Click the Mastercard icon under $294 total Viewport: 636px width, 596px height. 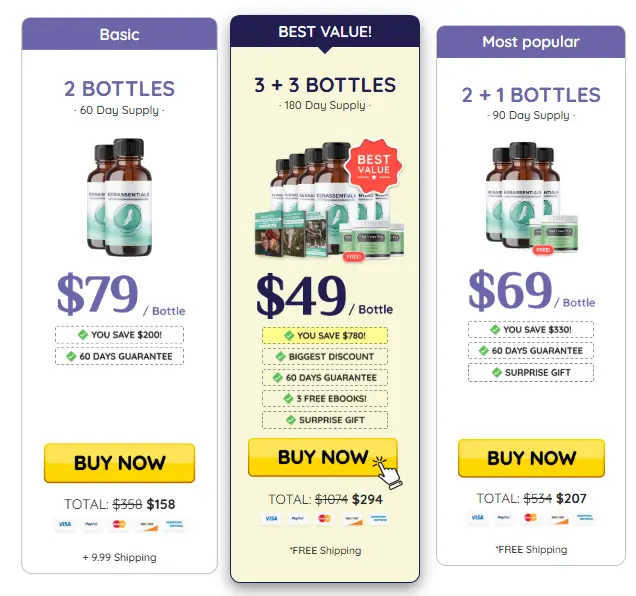click(x=324, y=519)
